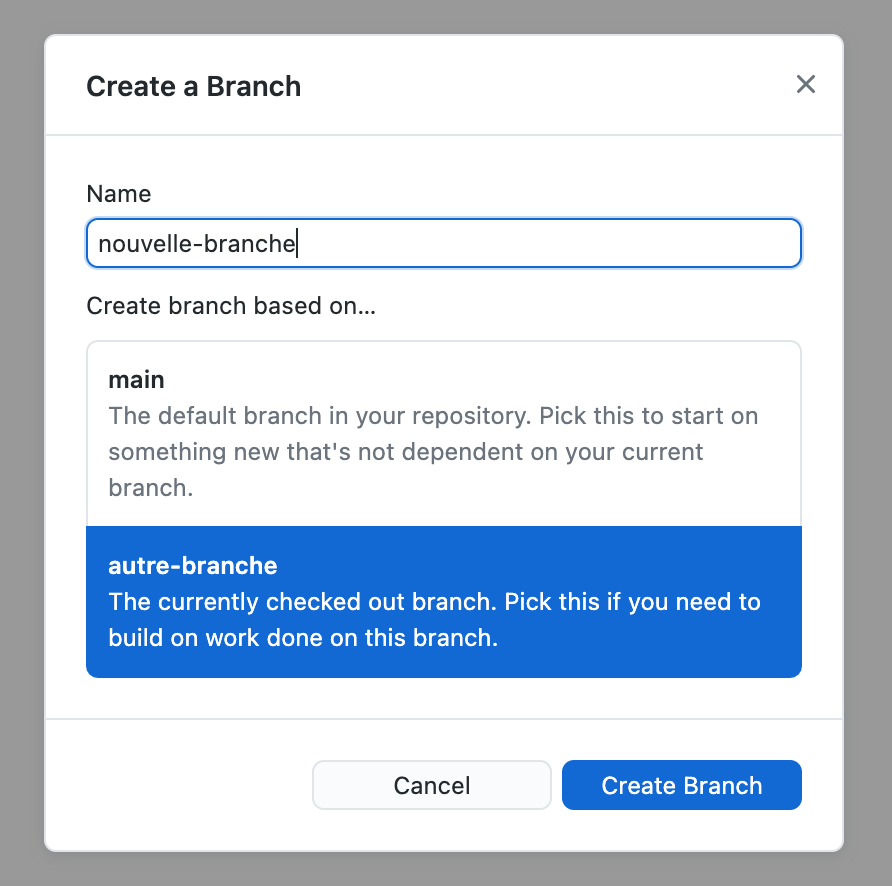Click the X icon in dialog header
The image size is (892, 886).
(x=806, y=84)
